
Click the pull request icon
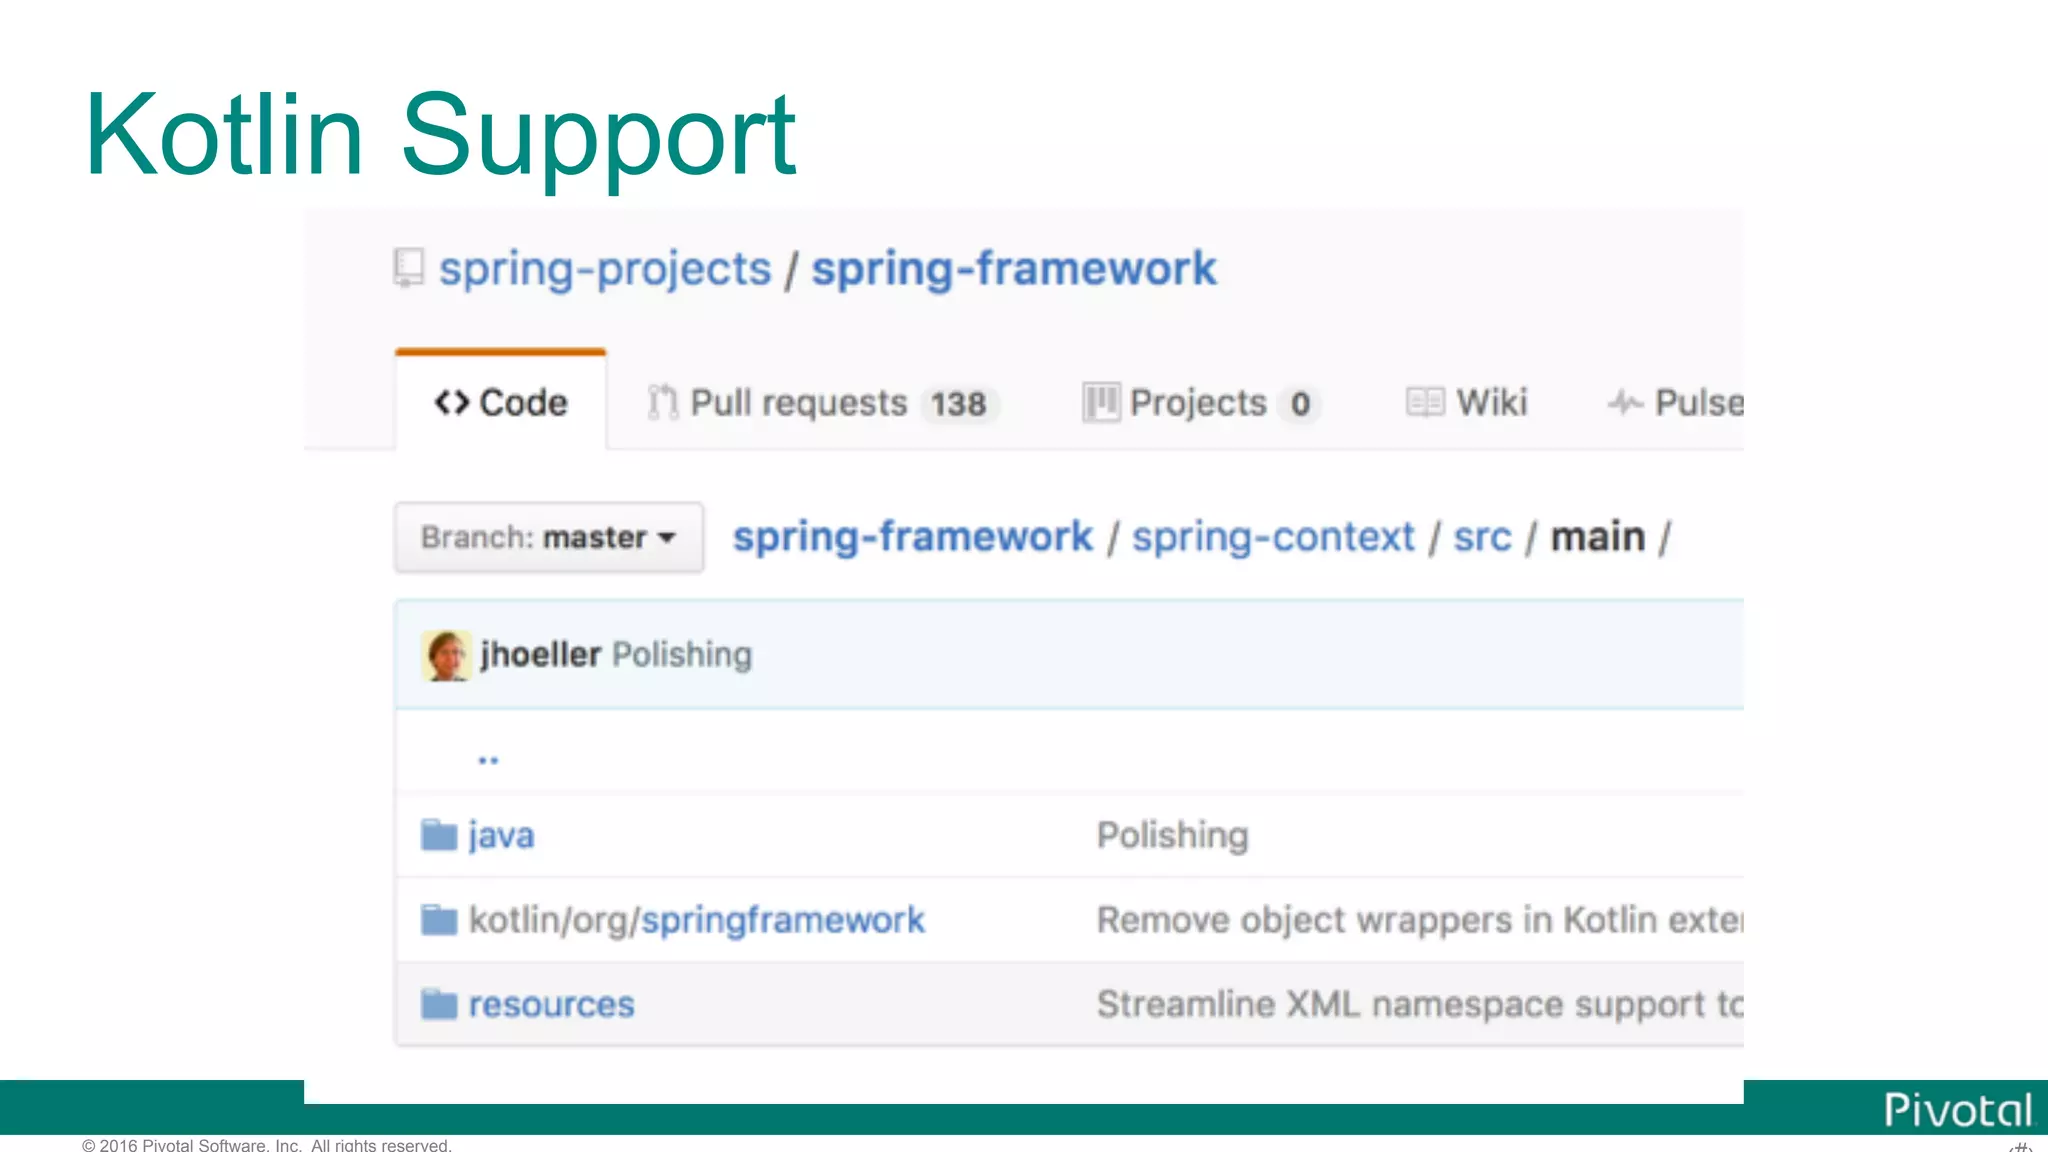[x=662, y=403]
